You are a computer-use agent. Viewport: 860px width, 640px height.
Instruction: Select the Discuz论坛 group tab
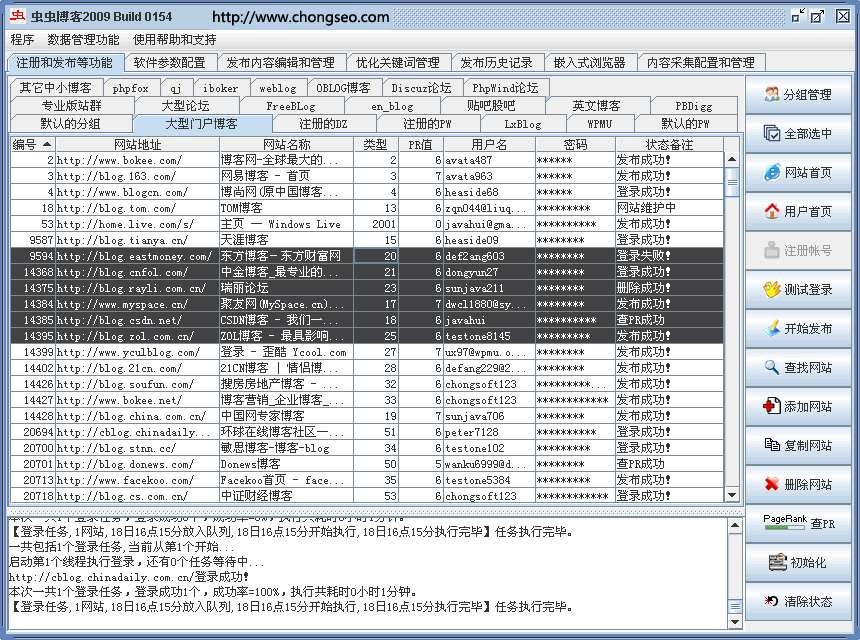[421, 88]
